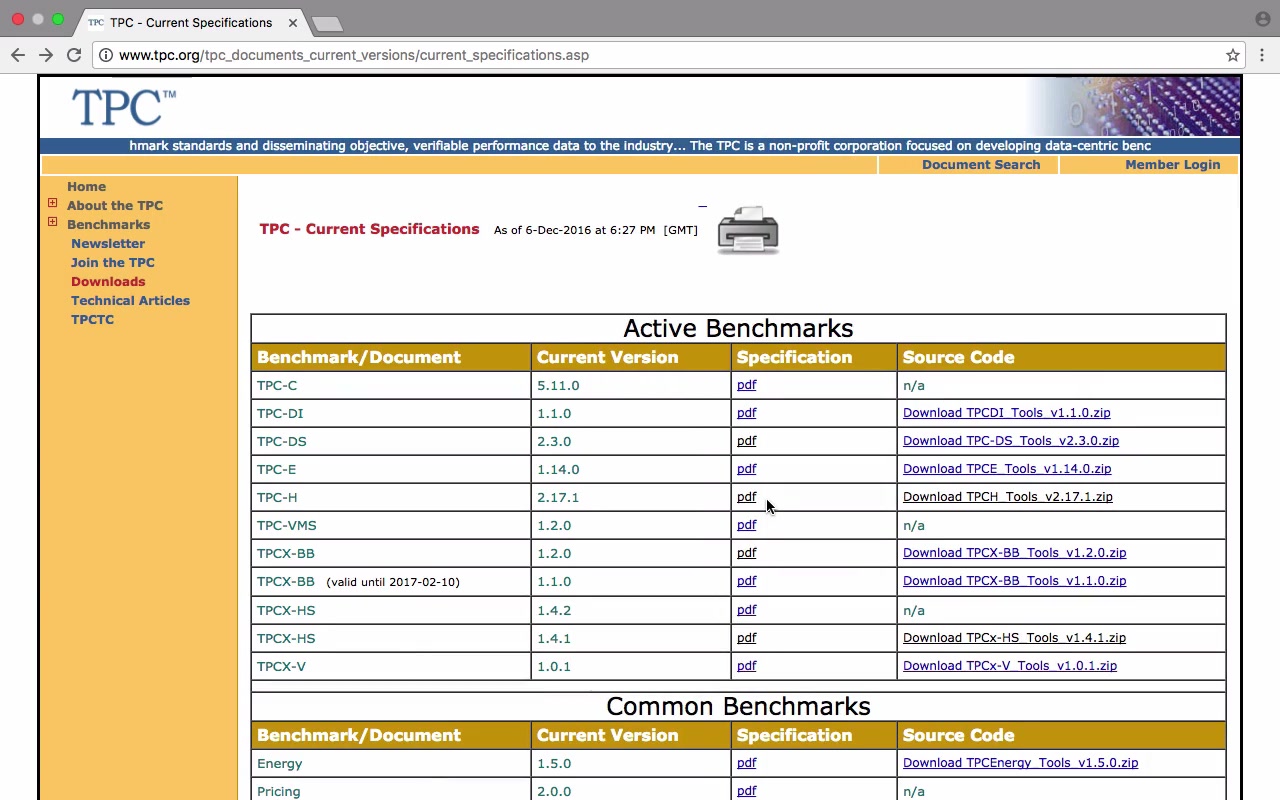Click the TPC-C benchmark name
The height and width of the screenshot is (800, 1280).
[x=277, y=385]
